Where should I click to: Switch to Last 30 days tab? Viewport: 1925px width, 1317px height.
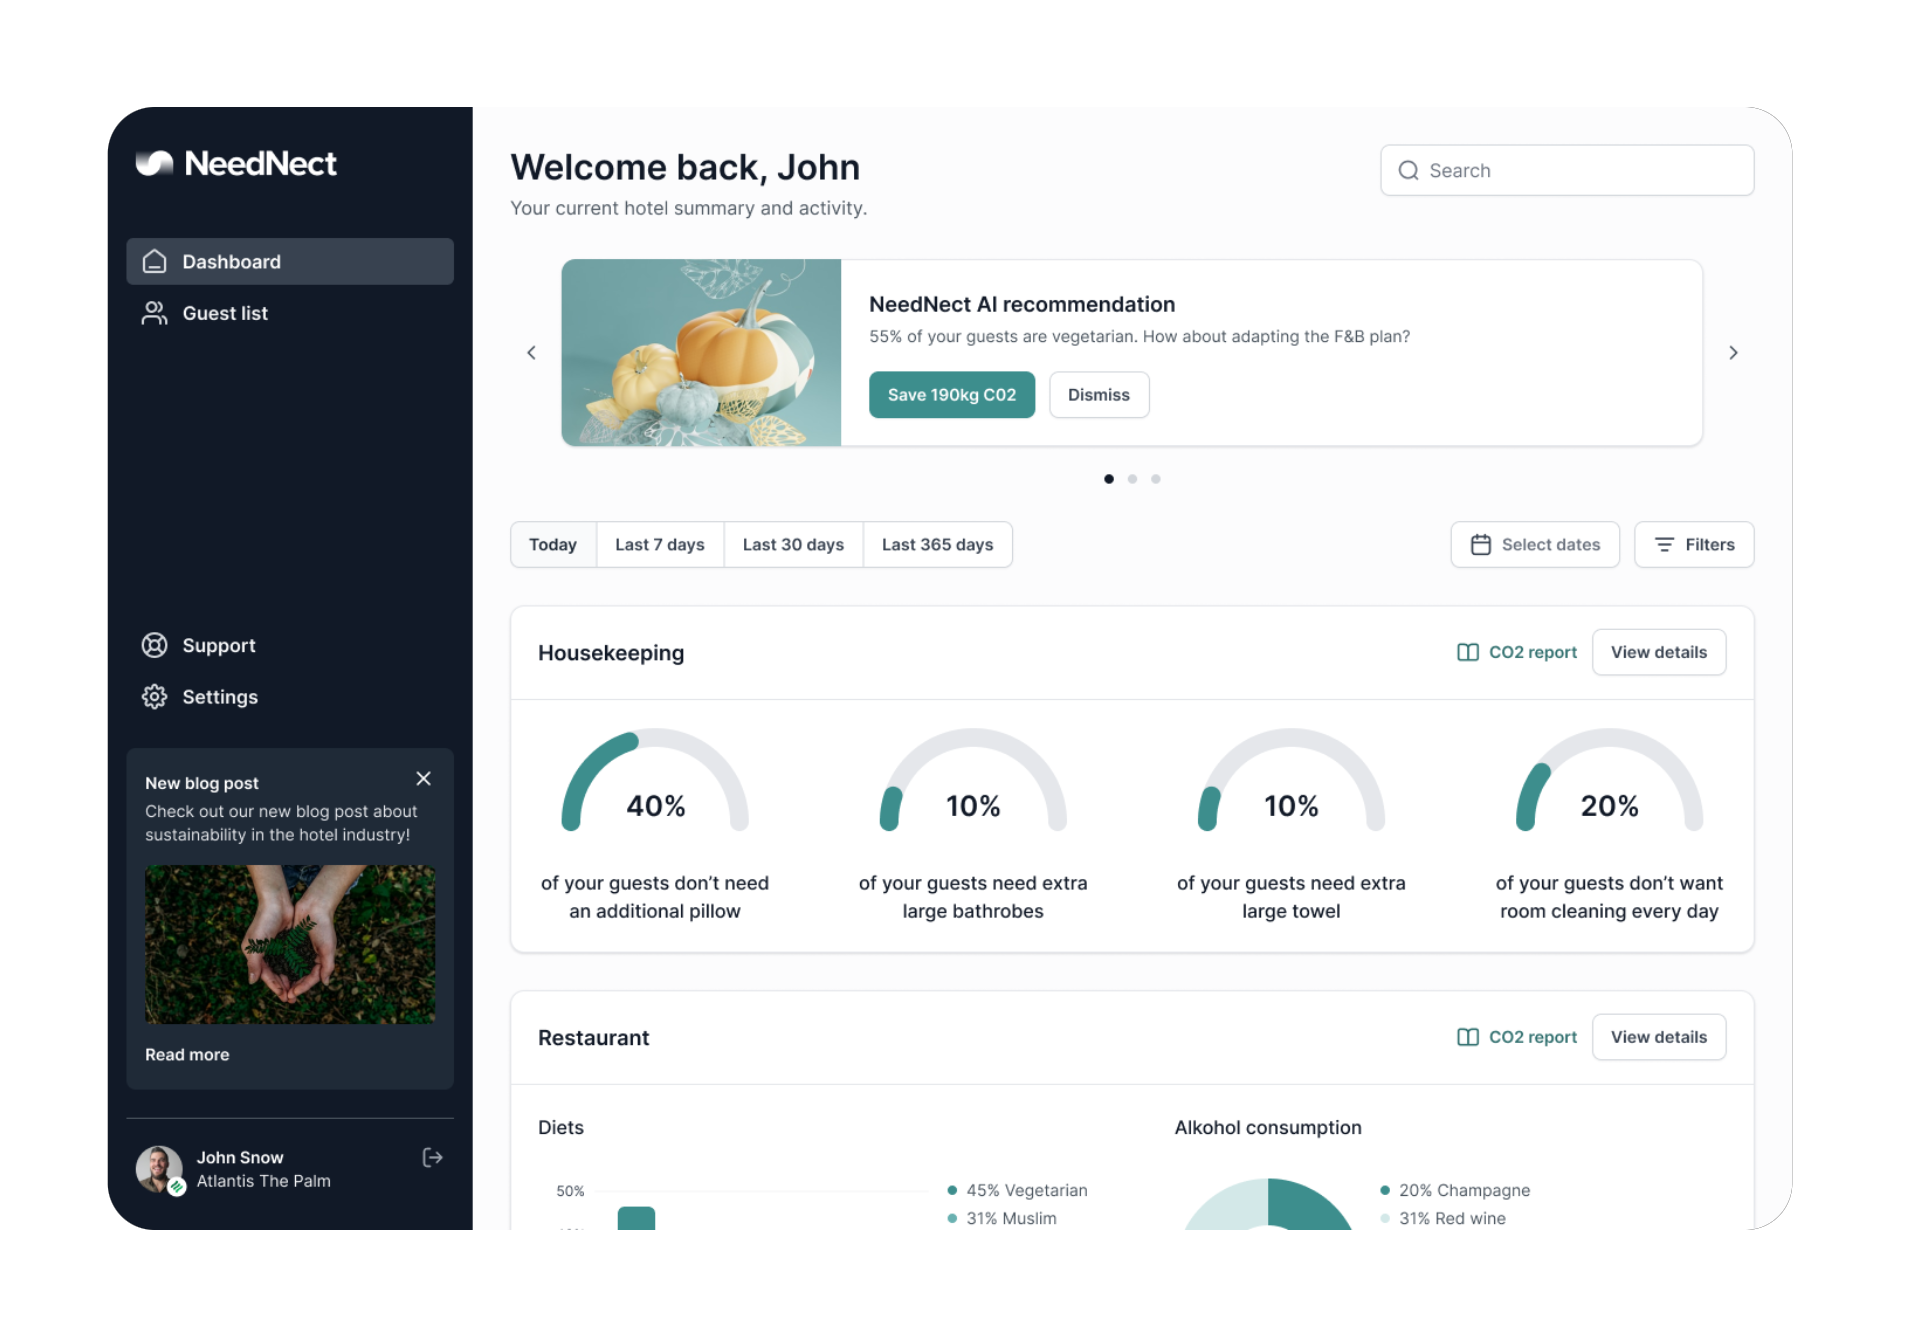[793, 545]
